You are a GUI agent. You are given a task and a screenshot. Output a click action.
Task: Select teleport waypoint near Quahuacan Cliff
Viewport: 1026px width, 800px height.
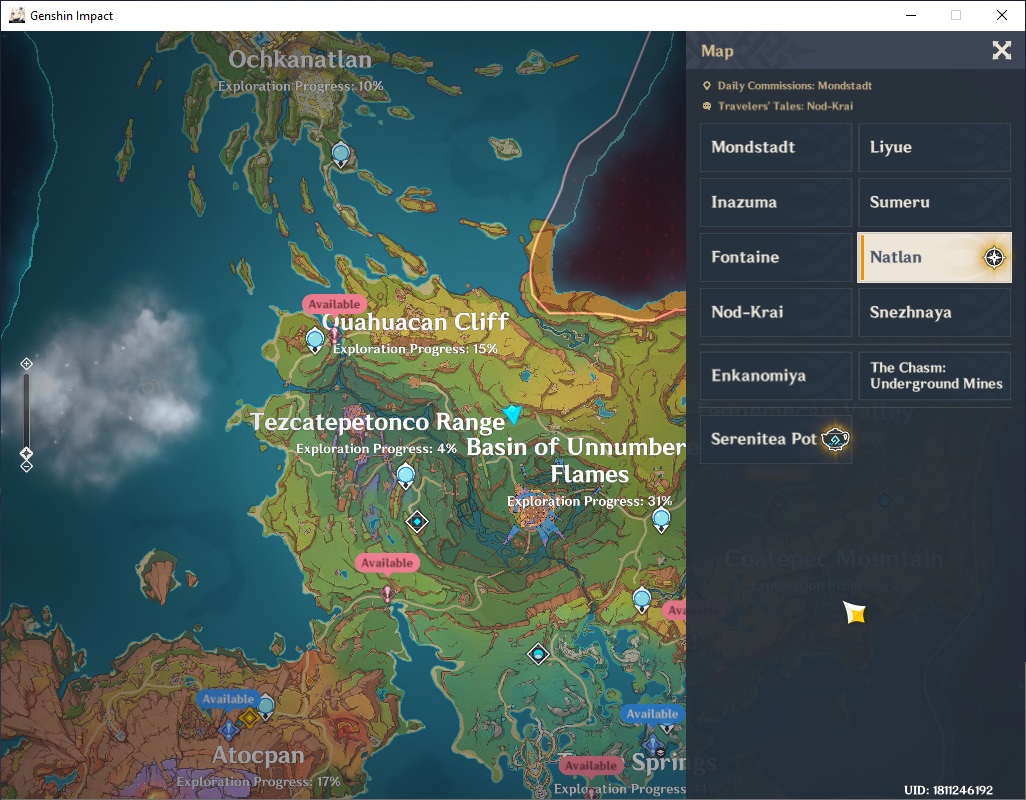pyautogui.click(x=315, y=341)
